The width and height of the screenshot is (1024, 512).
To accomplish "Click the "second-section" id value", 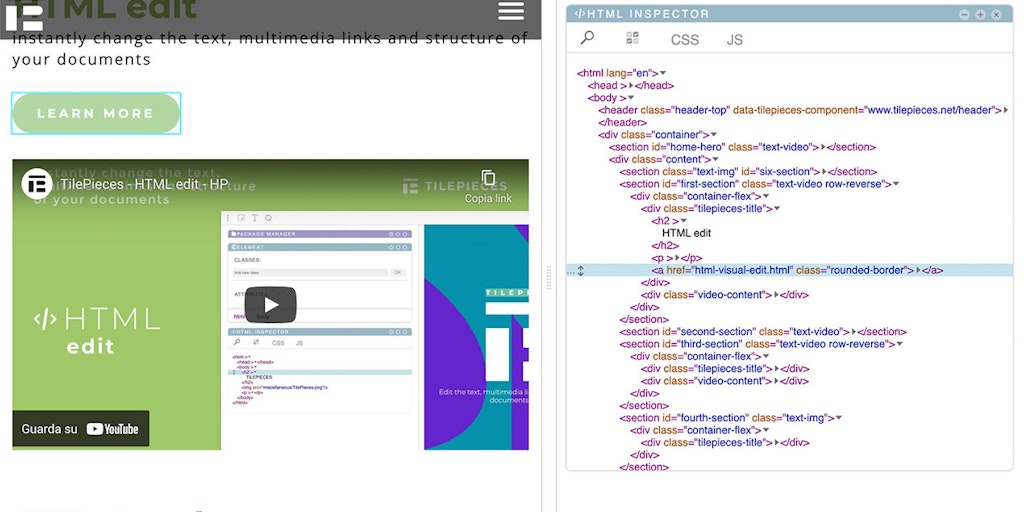I will tap(718, 332).
